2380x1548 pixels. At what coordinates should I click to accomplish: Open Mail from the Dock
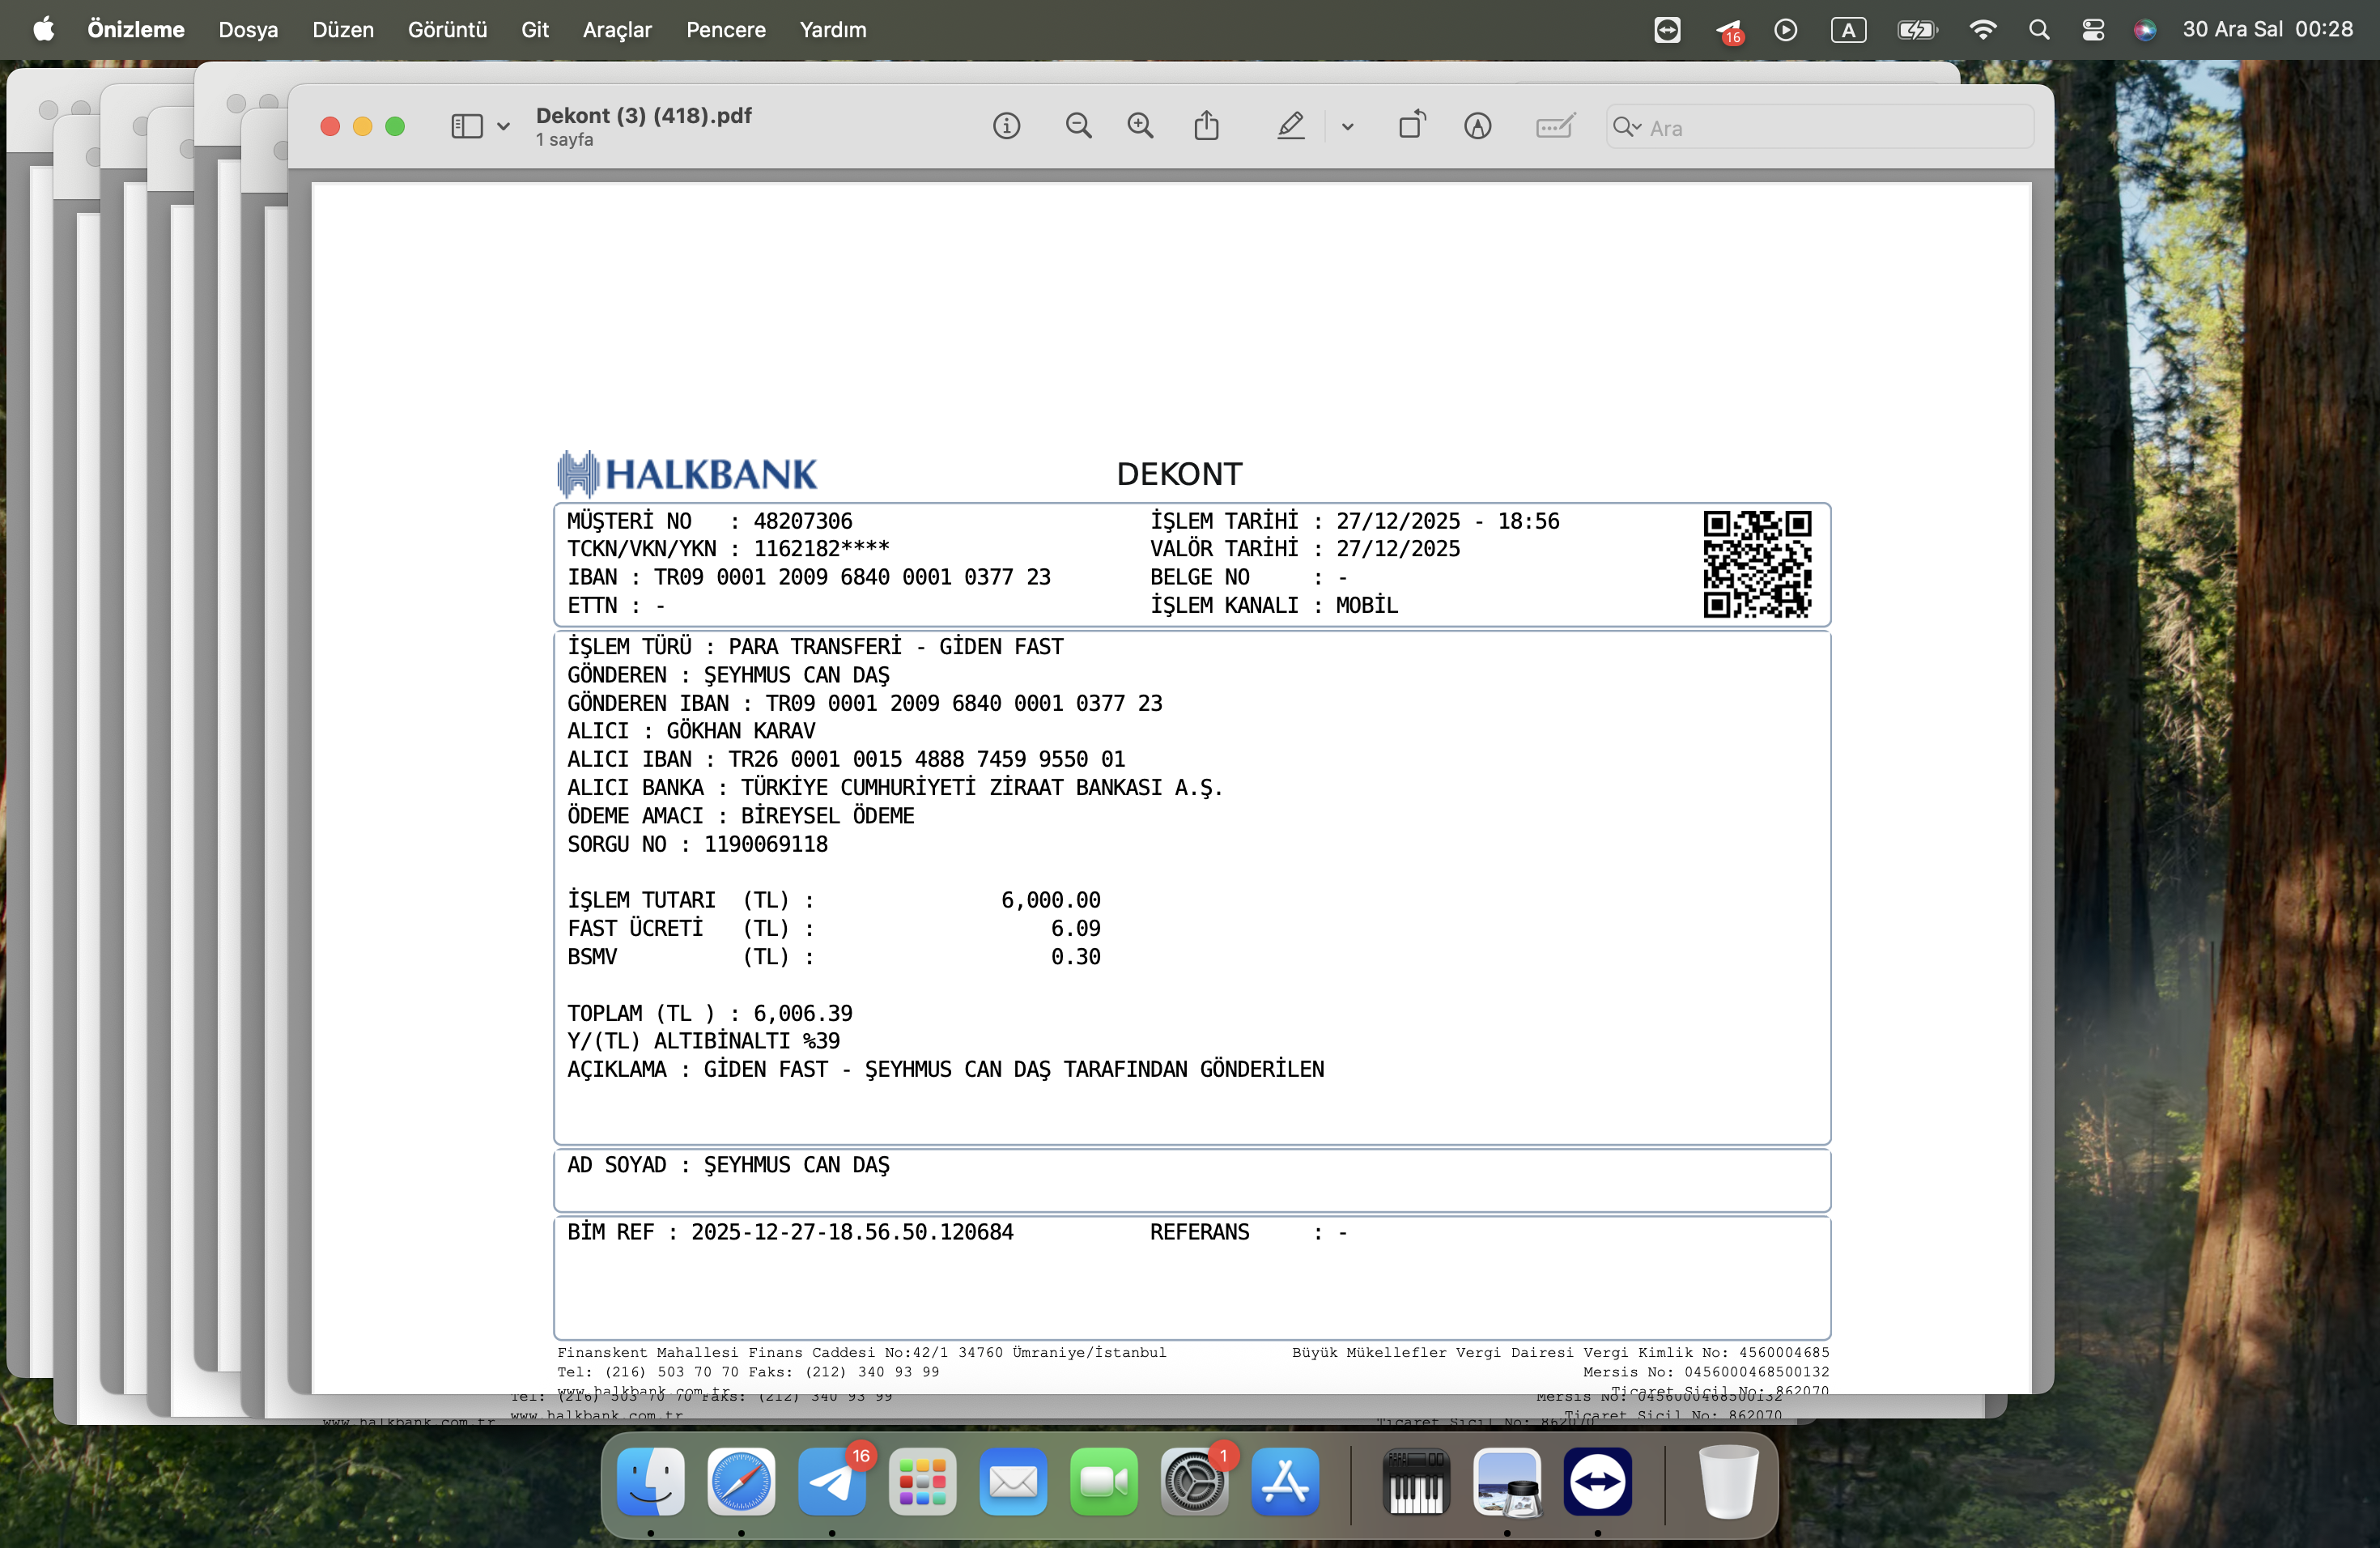pos(1013,1482)
